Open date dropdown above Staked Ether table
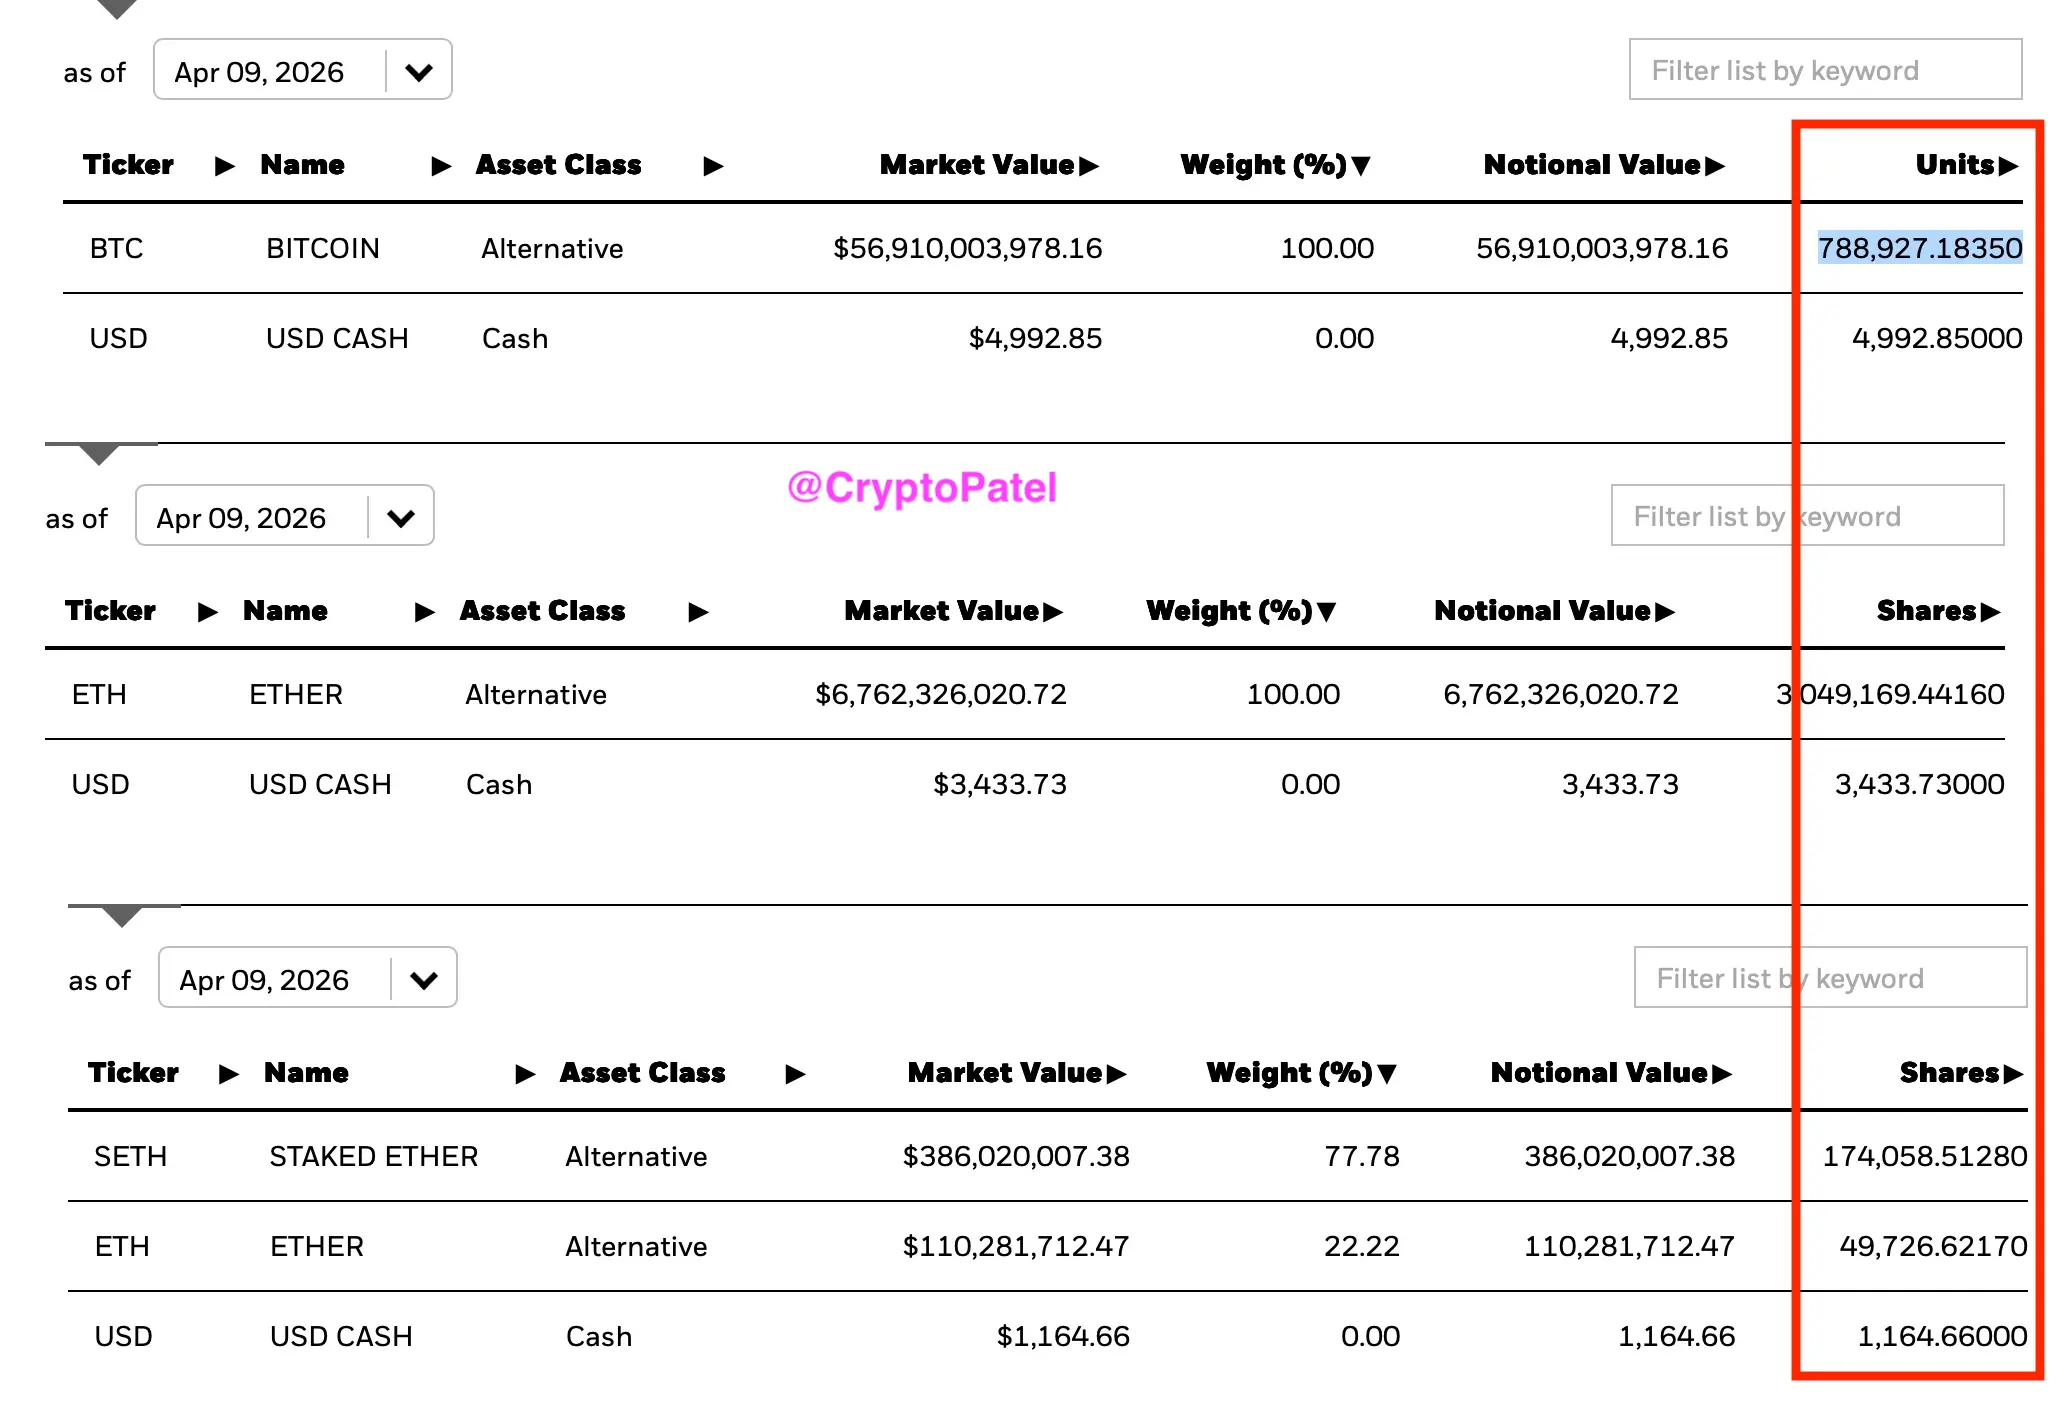 [x=424, y=979]
